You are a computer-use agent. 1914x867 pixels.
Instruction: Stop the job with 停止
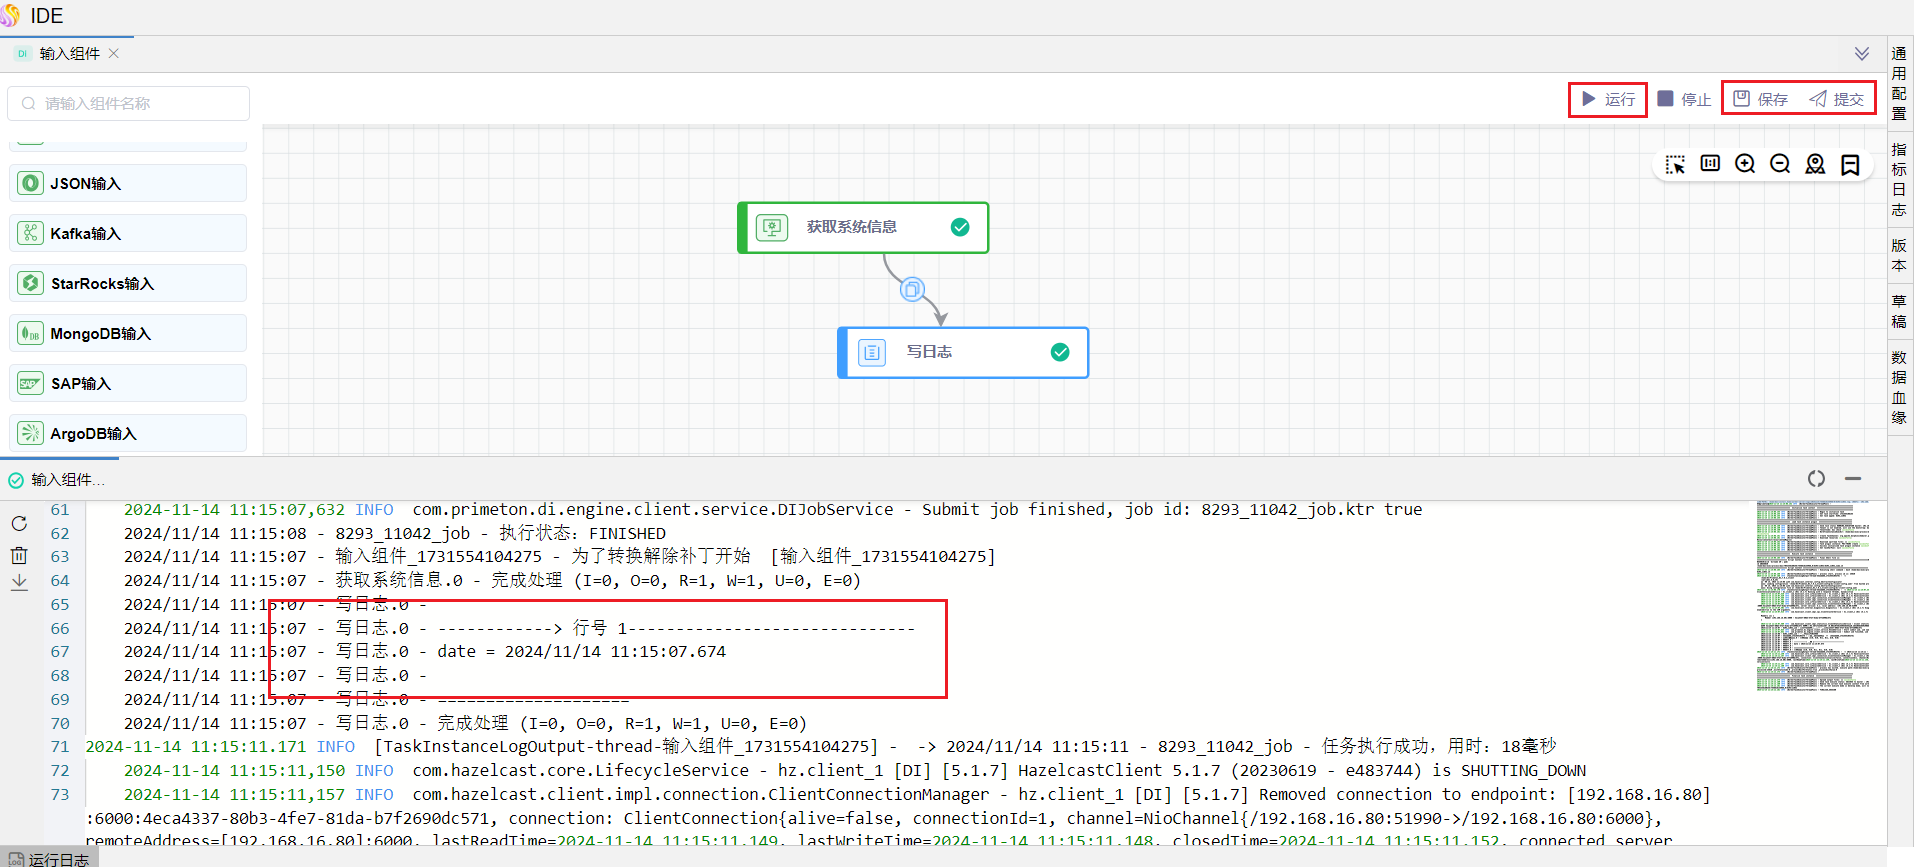1684,99
